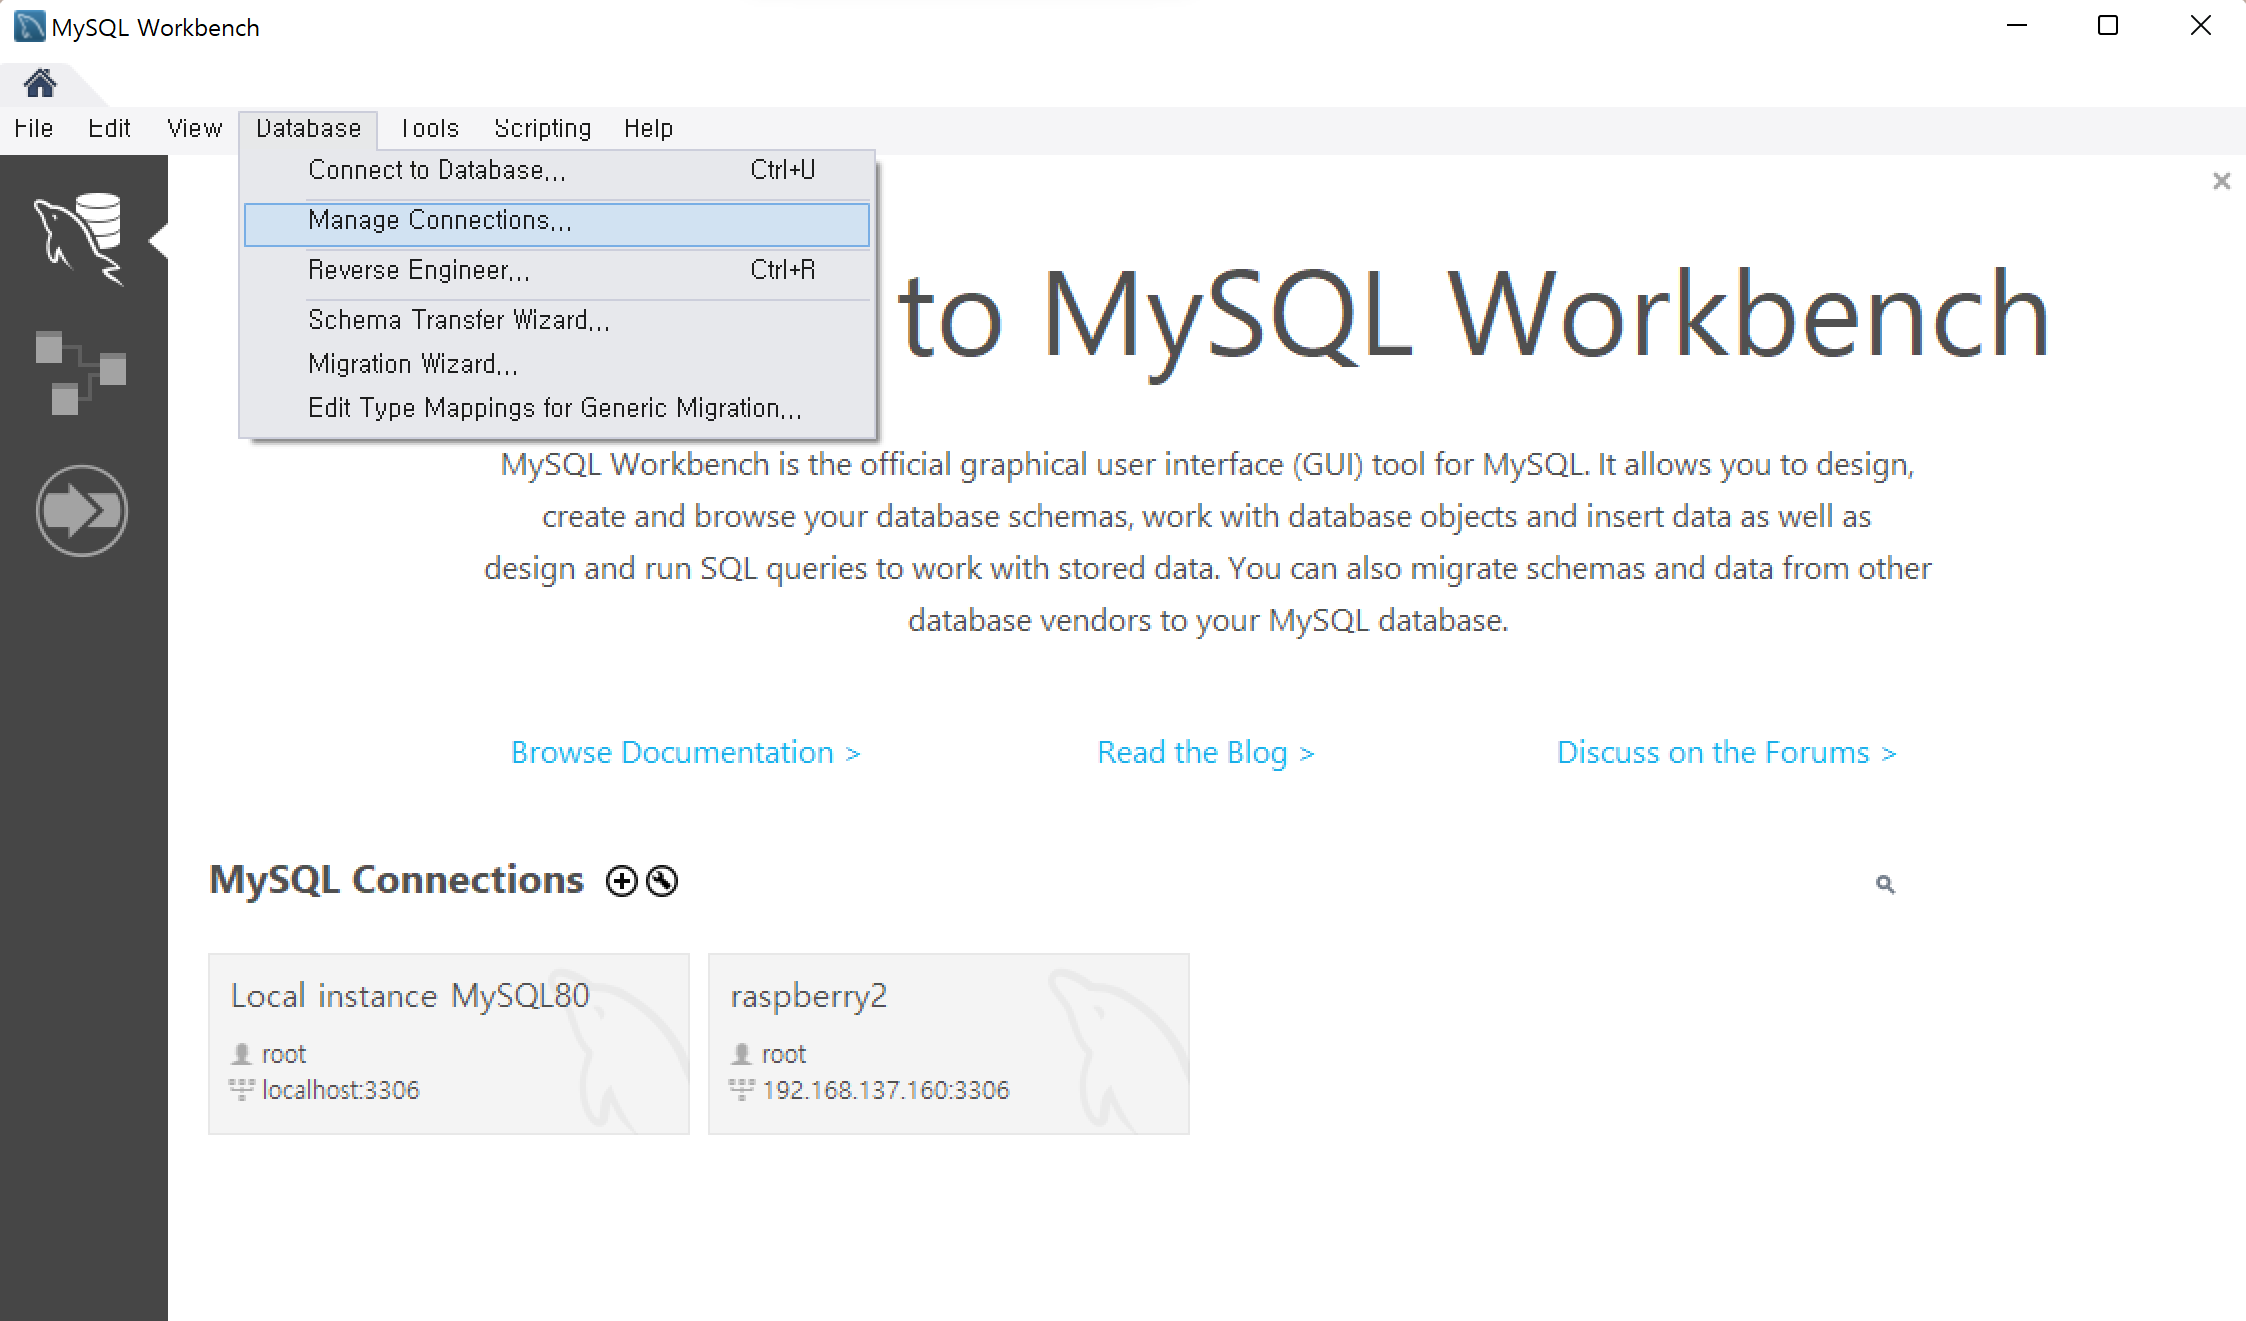Open the migration arrow sidebar icon

click(x=81, y=510)
